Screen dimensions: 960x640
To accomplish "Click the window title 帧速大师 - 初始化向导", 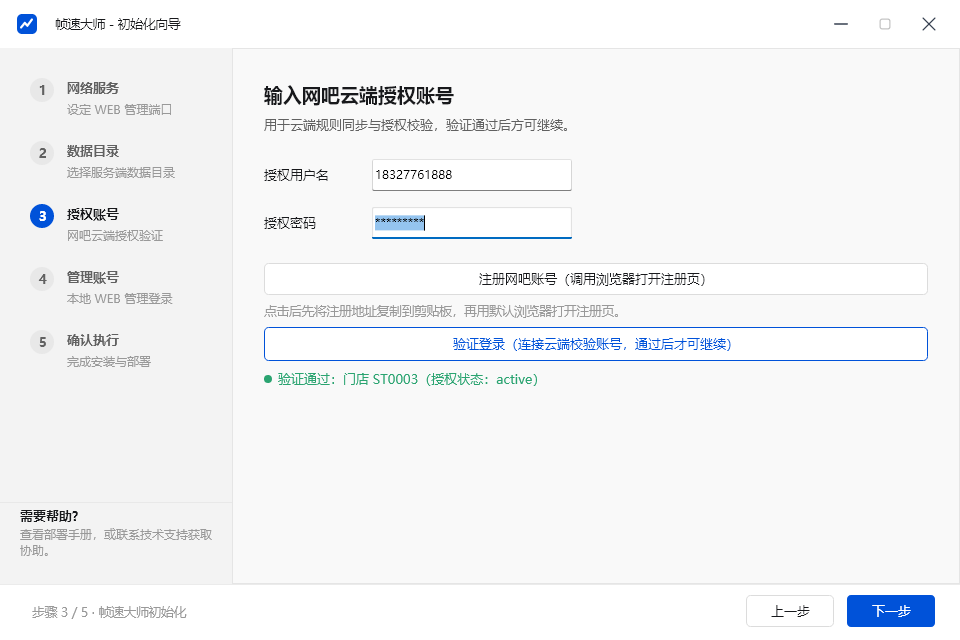I will pyautogui.click(x=118, y=24).
